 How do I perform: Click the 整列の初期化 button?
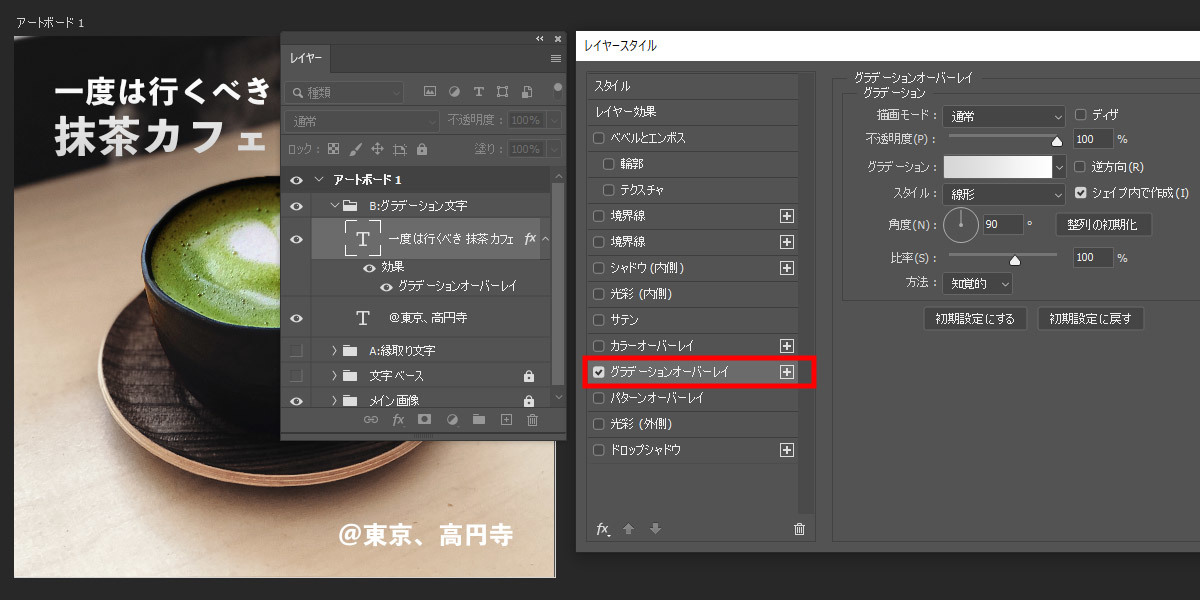coord(1103,224)
